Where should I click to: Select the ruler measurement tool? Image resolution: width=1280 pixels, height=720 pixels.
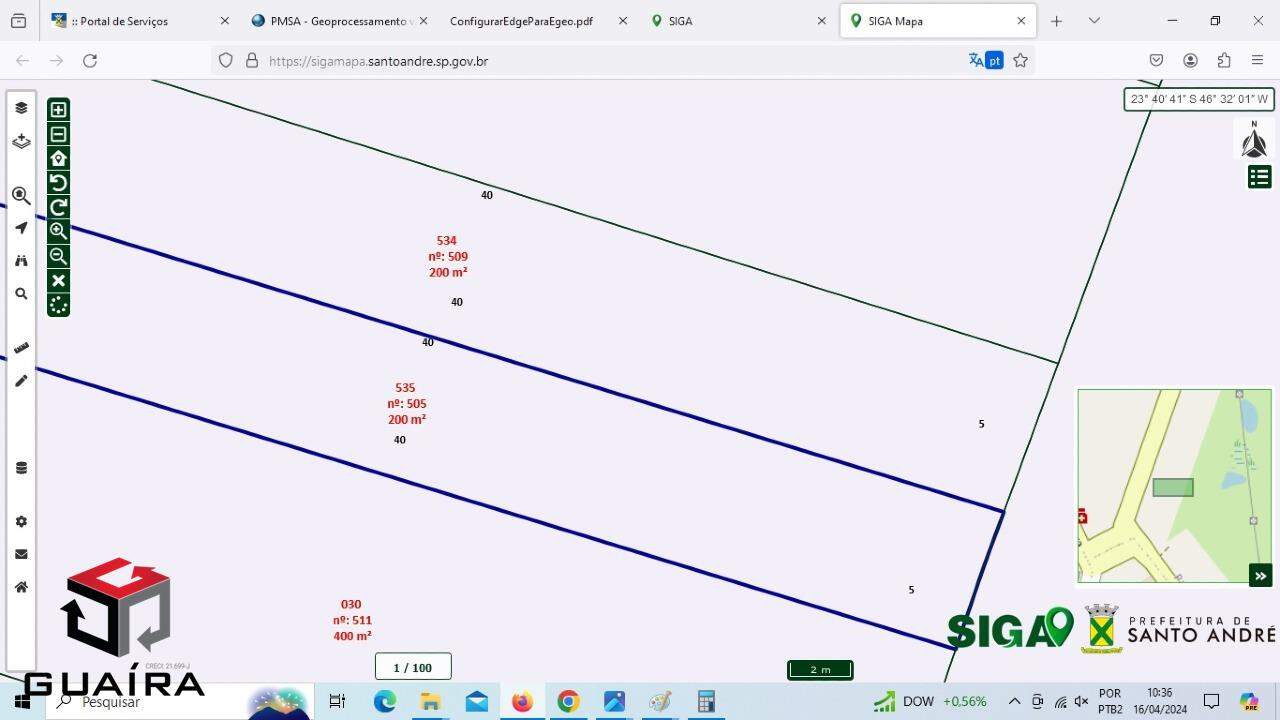point(21,348)
